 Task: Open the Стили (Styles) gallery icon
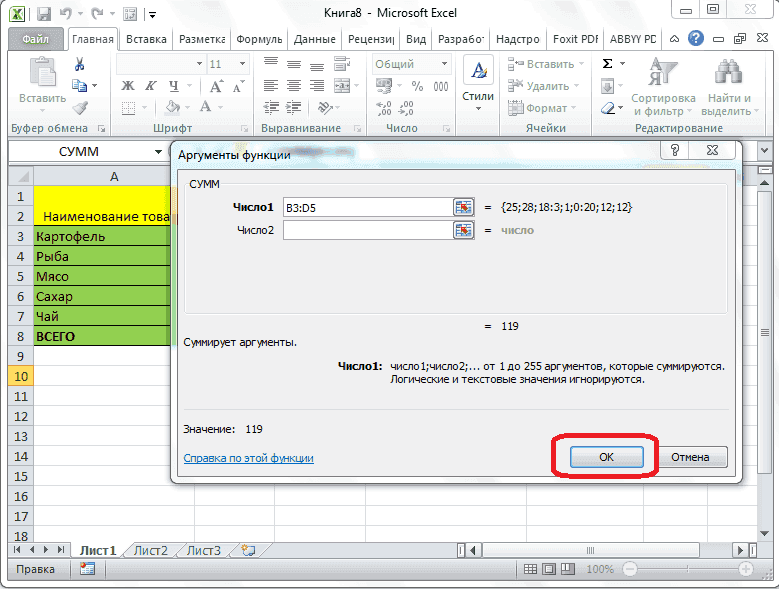pos(478,80)
